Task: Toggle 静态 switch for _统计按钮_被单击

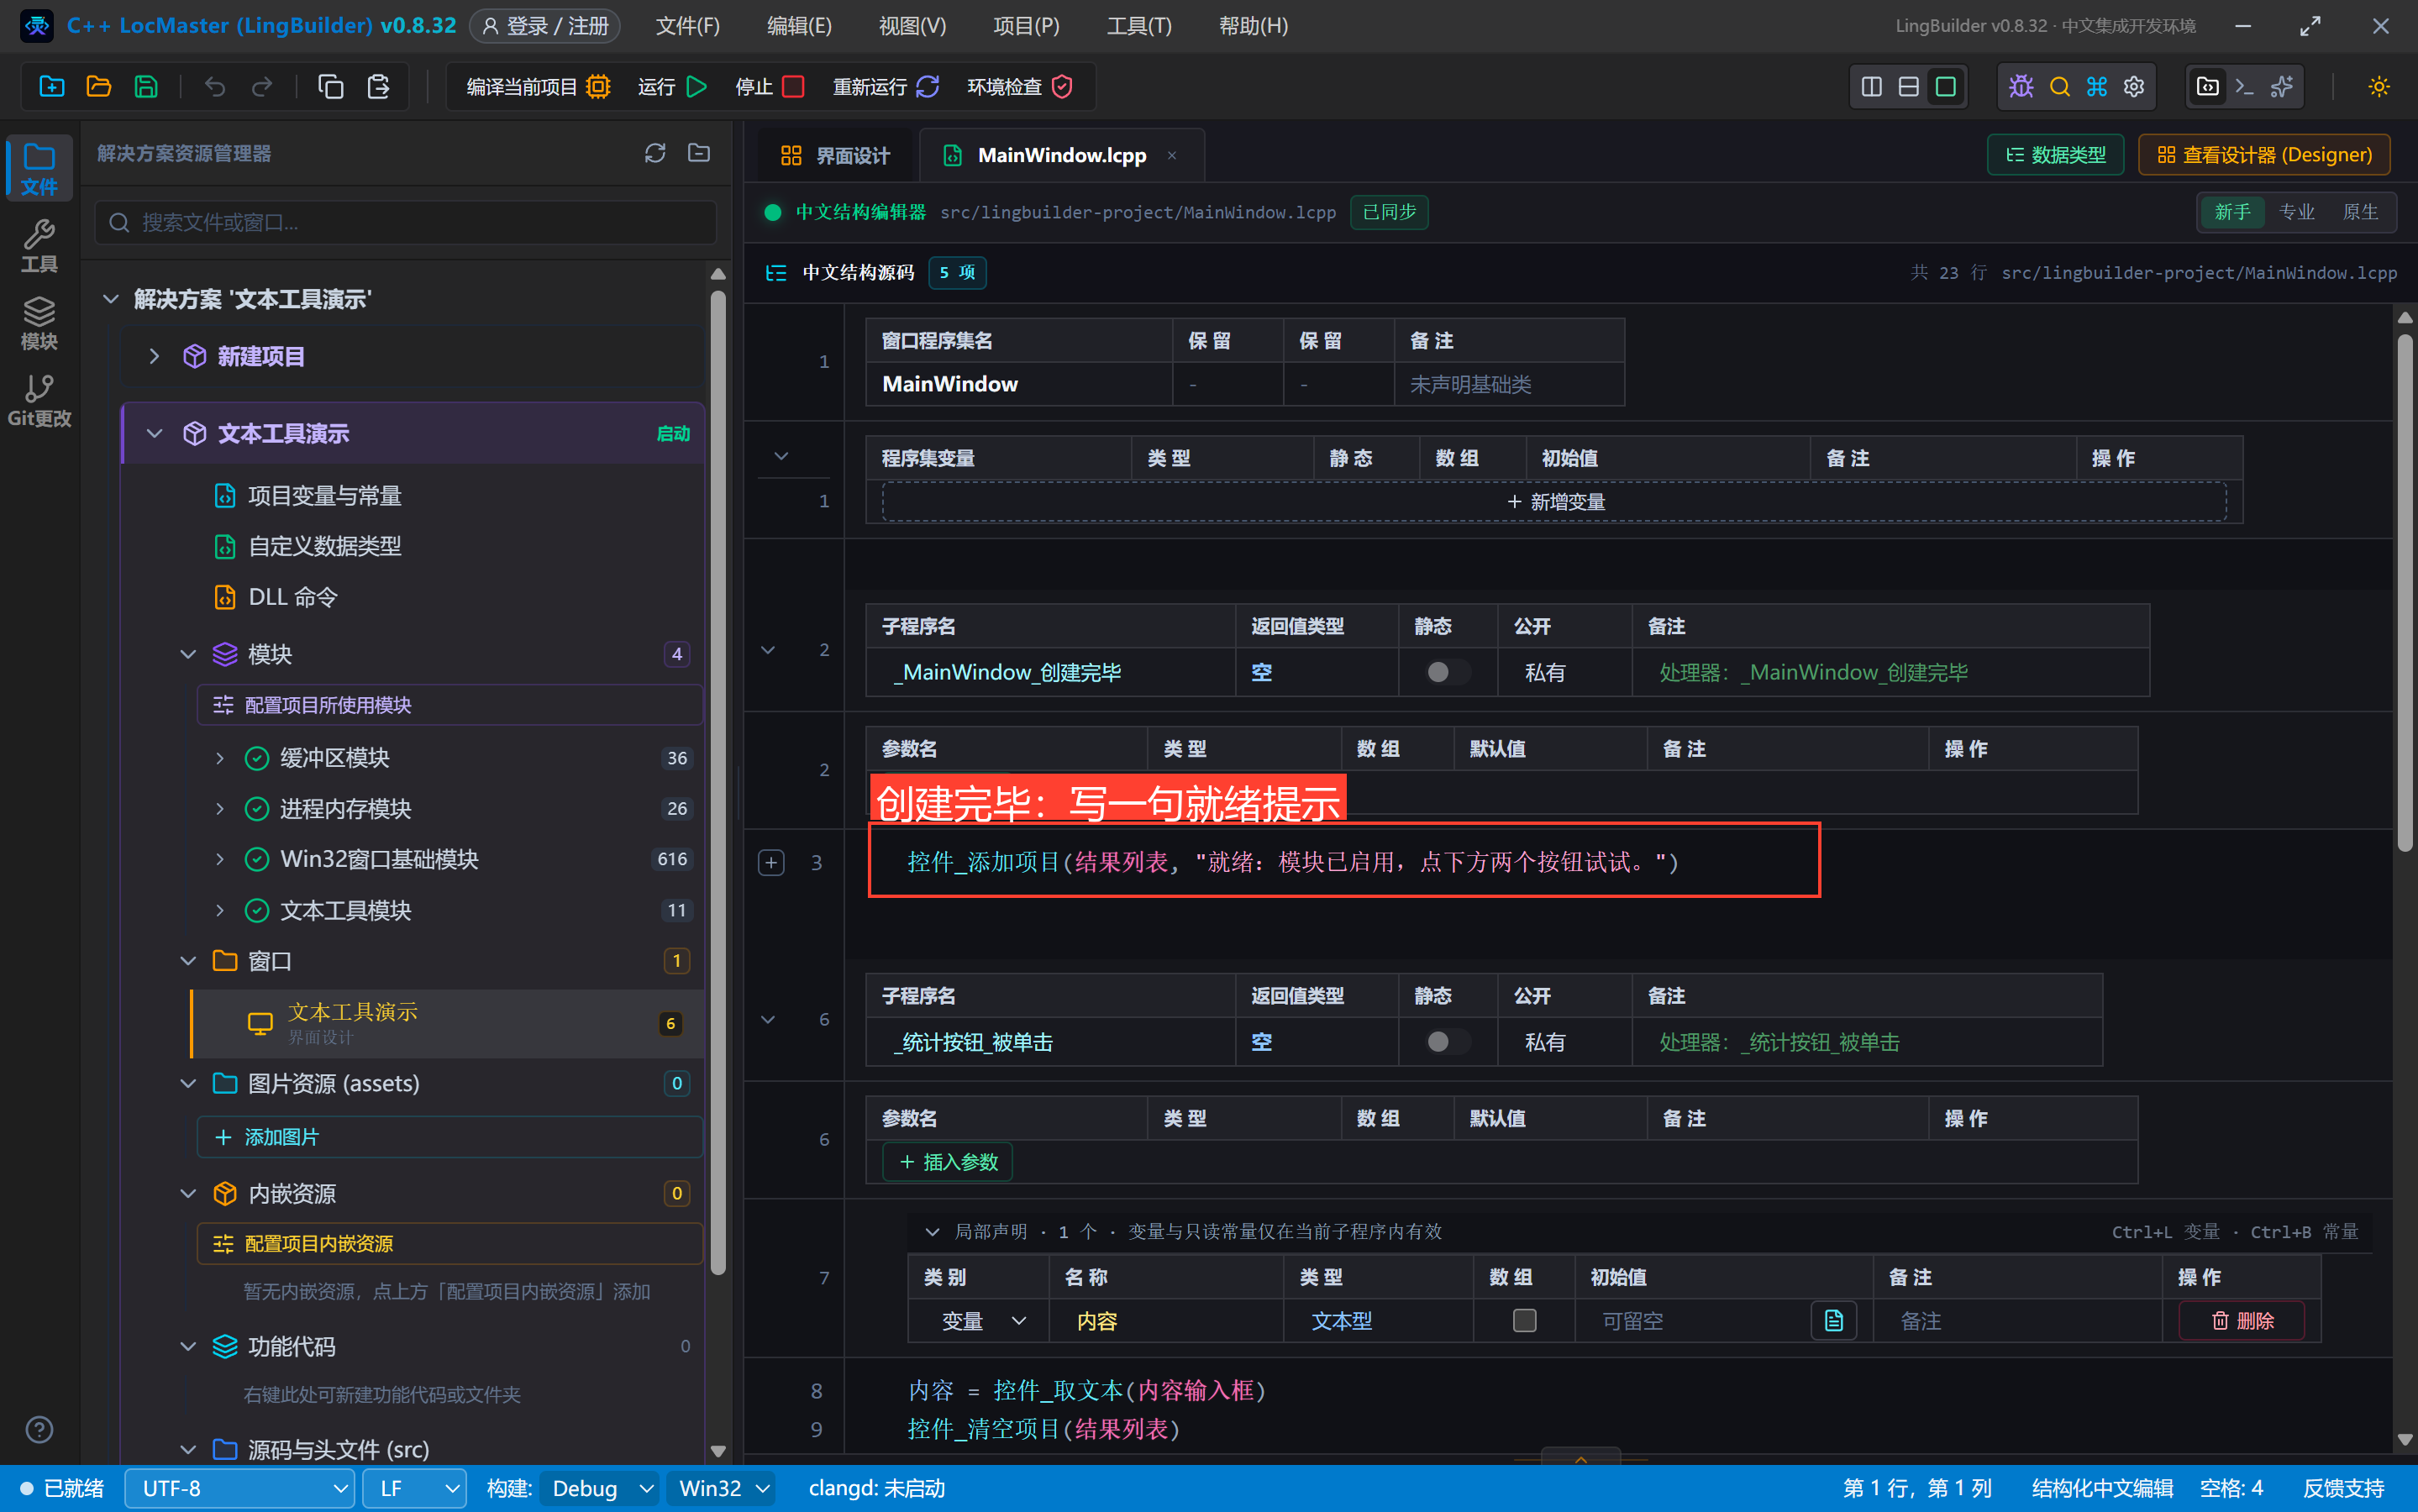Action: coord(1447,1042)
